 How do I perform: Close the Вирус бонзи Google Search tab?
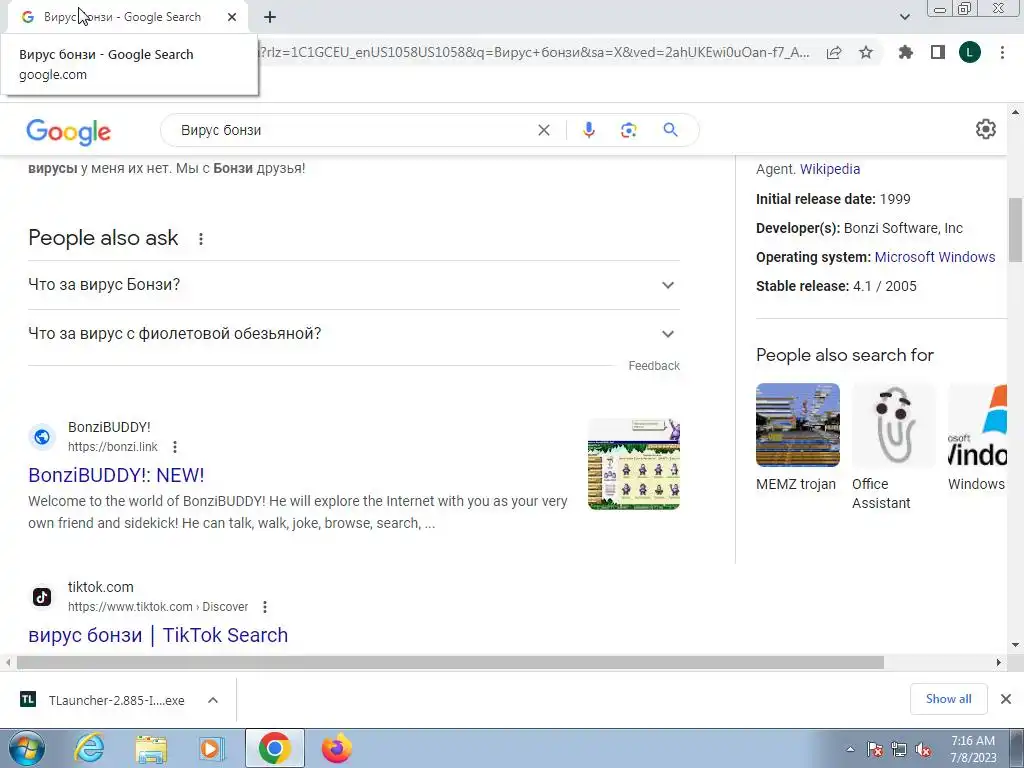[x=232, y=17]
